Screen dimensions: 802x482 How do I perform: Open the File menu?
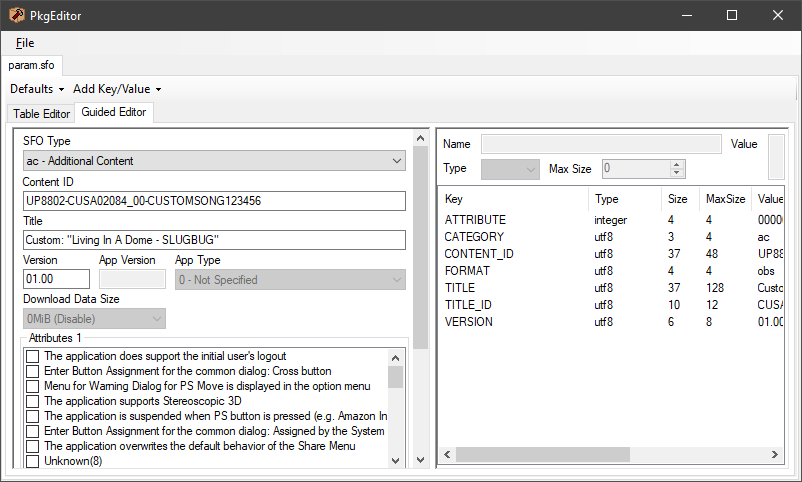pyautogui.click(x=25, y=43)
